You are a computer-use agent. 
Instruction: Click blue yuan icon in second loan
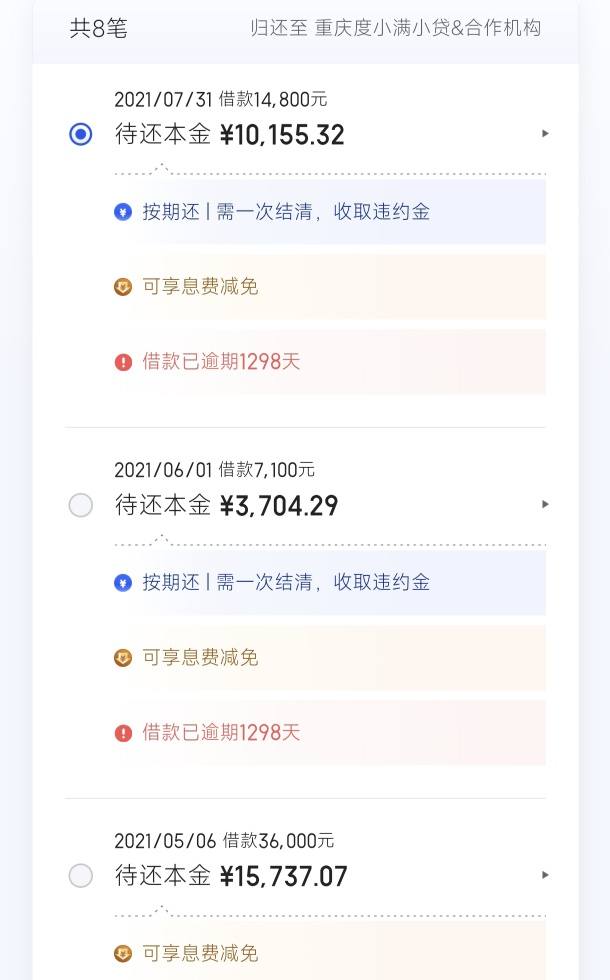123,583
